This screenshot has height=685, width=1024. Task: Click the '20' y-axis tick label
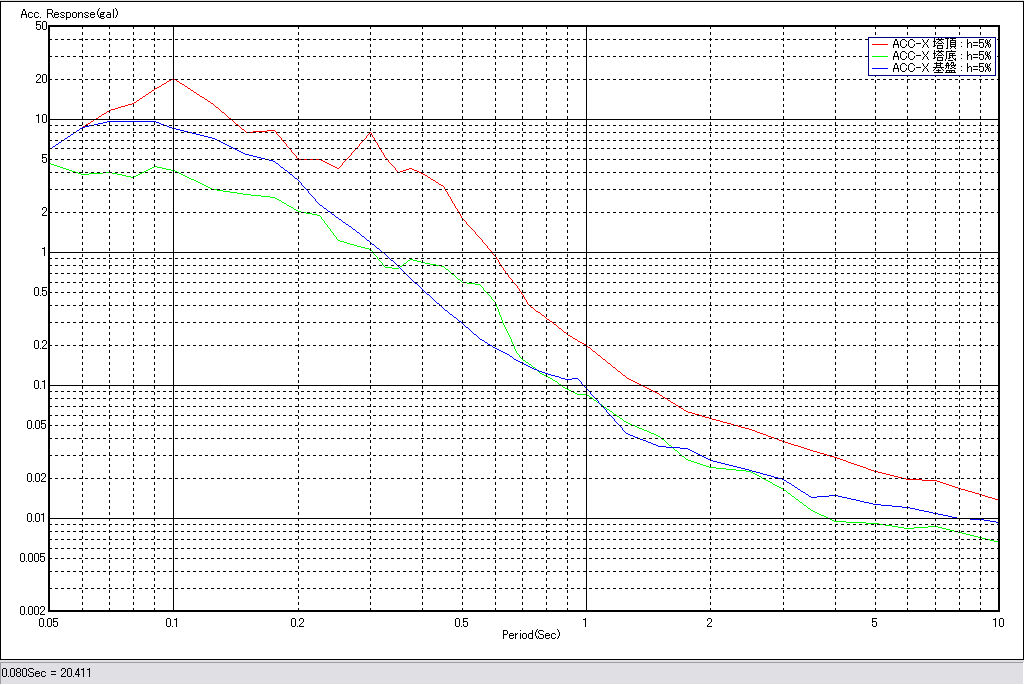[x=41, y=79]
